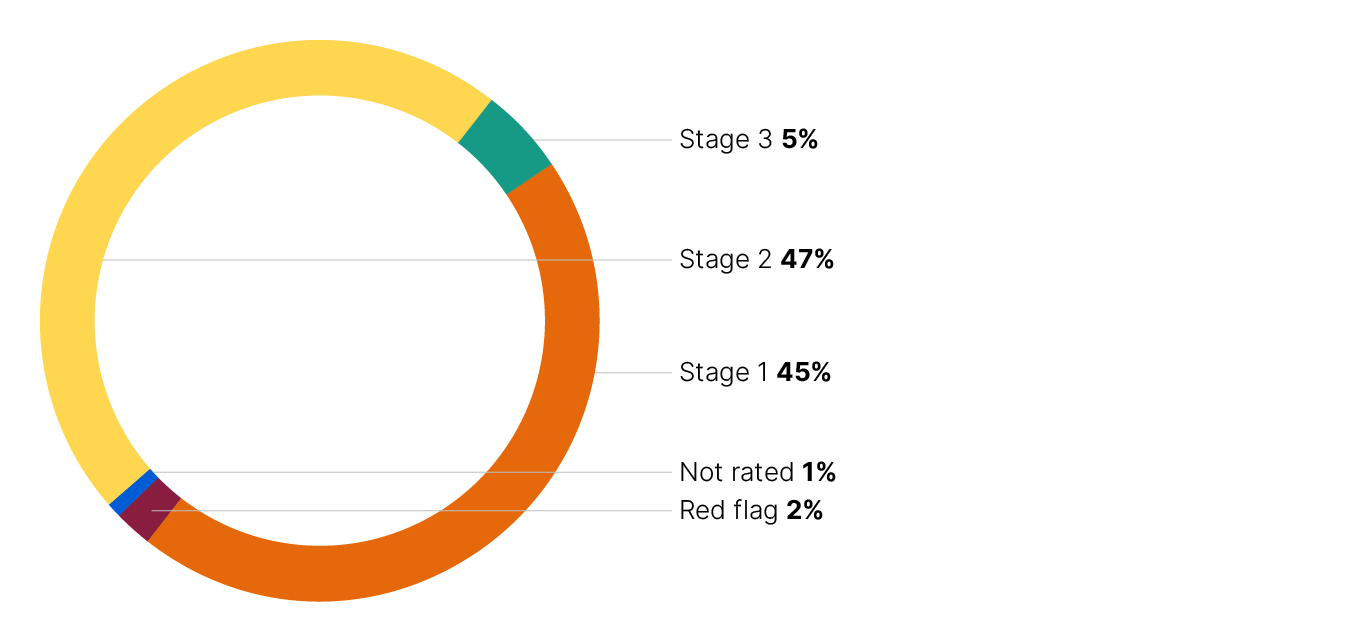Click the leader line for Stage 3
Image resolution: width=1360 pixels, height=640 pixels.
click(x=610, y=140)
